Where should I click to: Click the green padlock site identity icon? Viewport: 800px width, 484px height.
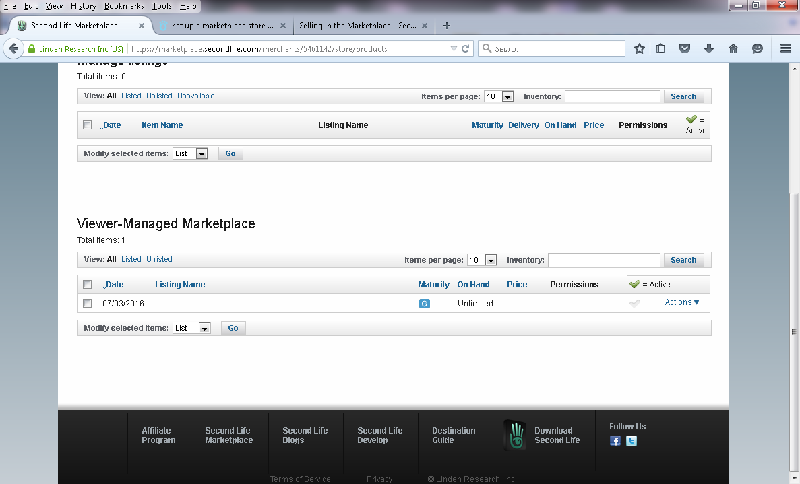click(32, 49)
